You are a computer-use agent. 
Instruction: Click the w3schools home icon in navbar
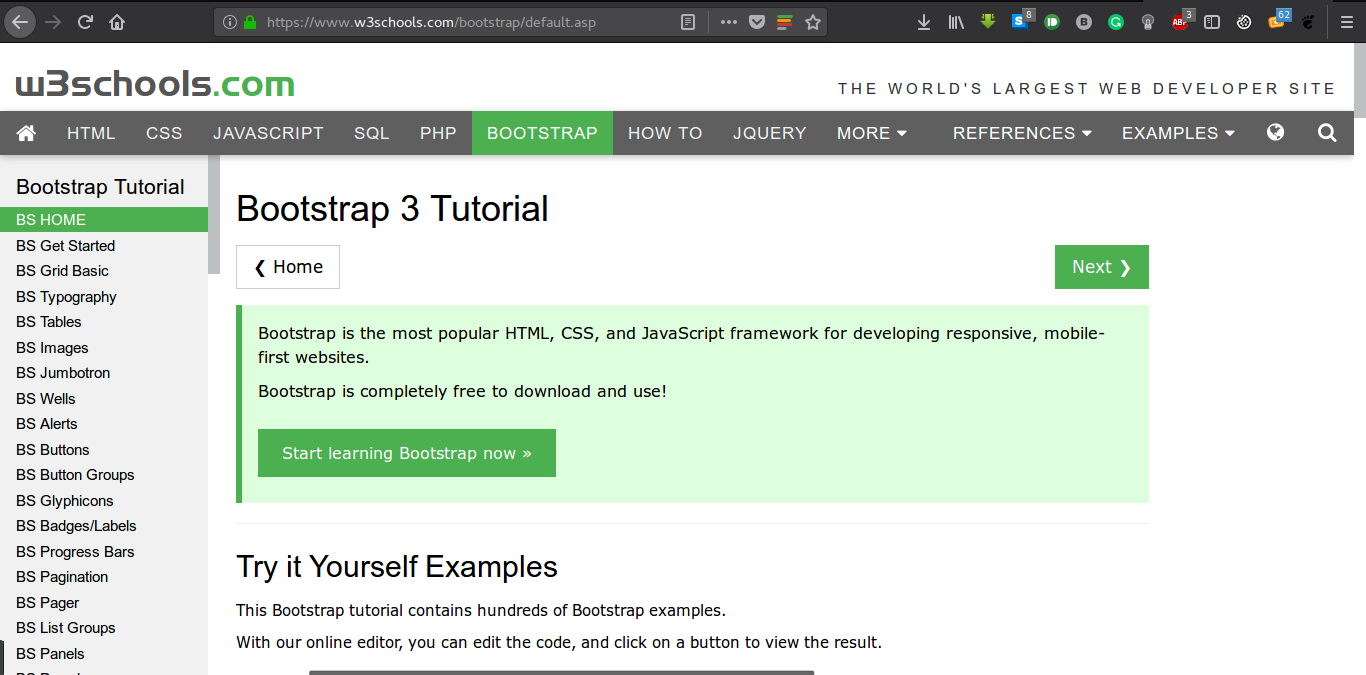pos(26,132)
